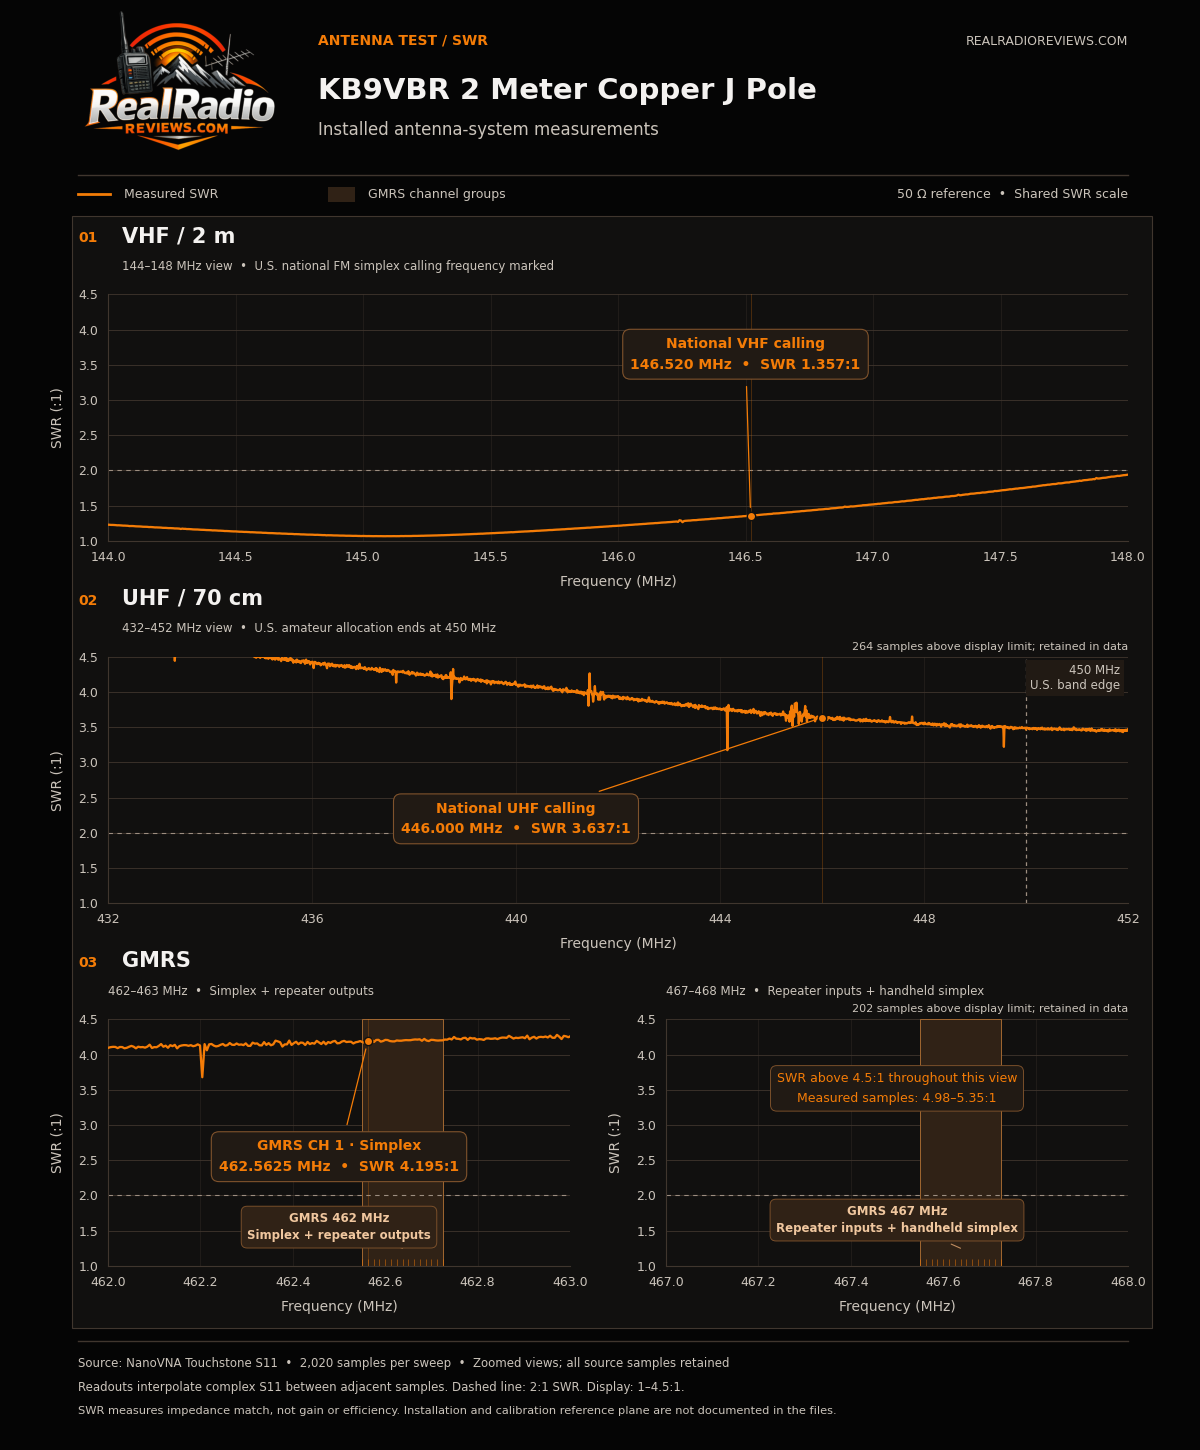Click the '450 MHz U.S. band edge' label
1200x1450 pixels.
(1075, 678)
